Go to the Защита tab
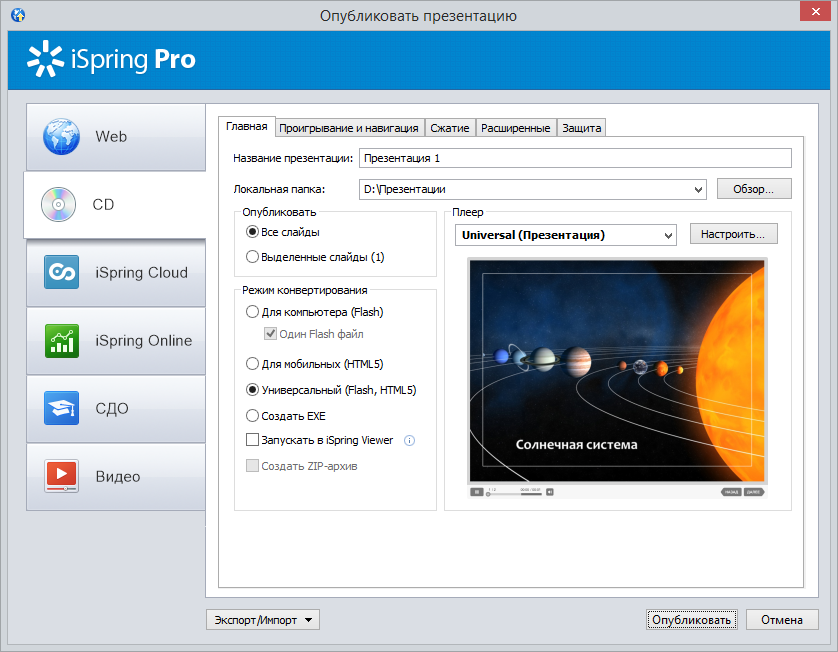The width and height of the screenshot is (838, 652). (x=581, y=128)
